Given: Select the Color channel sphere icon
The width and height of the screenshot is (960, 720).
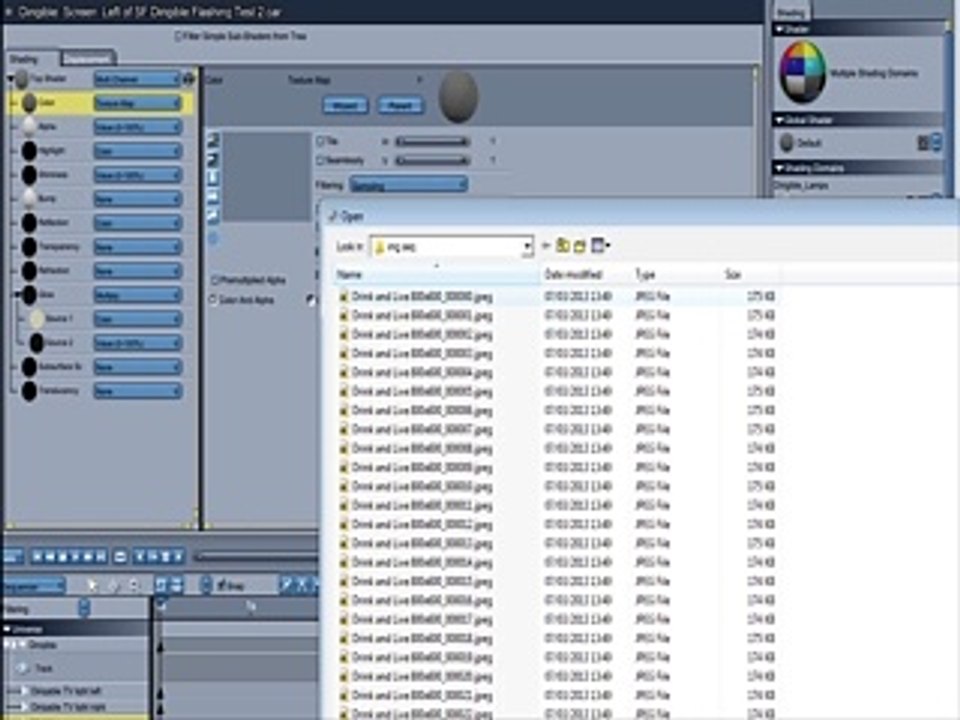Looking at the screenshot, I should pos(29,103).
